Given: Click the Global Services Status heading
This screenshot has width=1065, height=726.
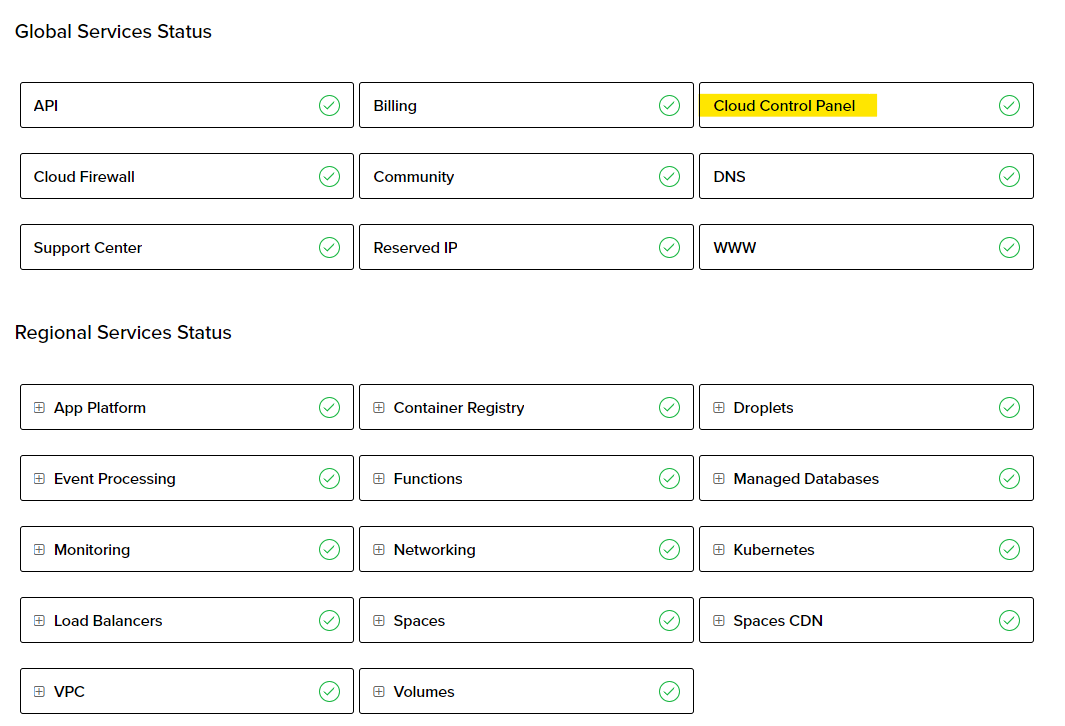Looking at the screenshot, I should [113, 31].
